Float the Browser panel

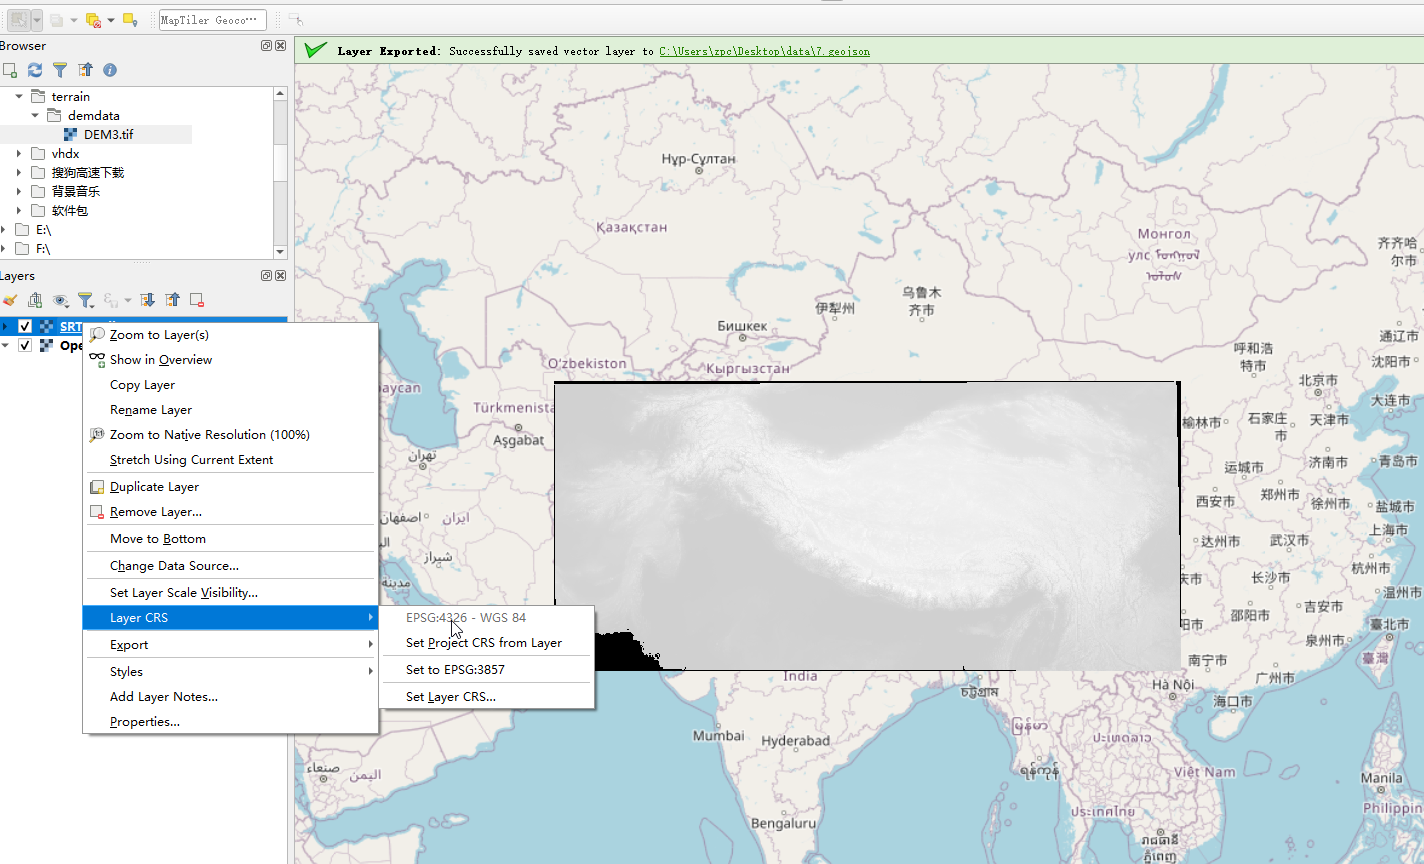(x=266, y=46)
